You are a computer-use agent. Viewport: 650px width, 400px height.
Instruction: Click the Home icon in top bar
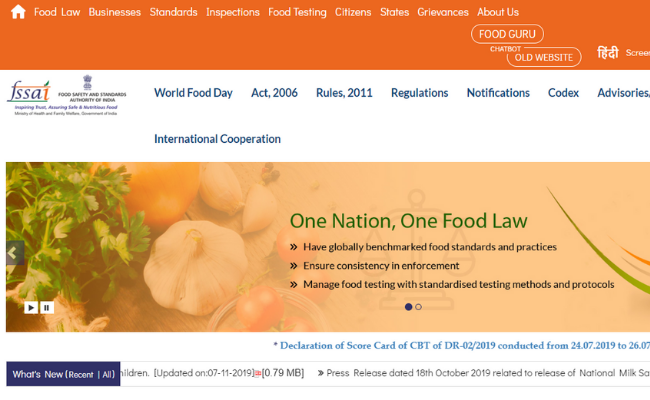[17, 12]
